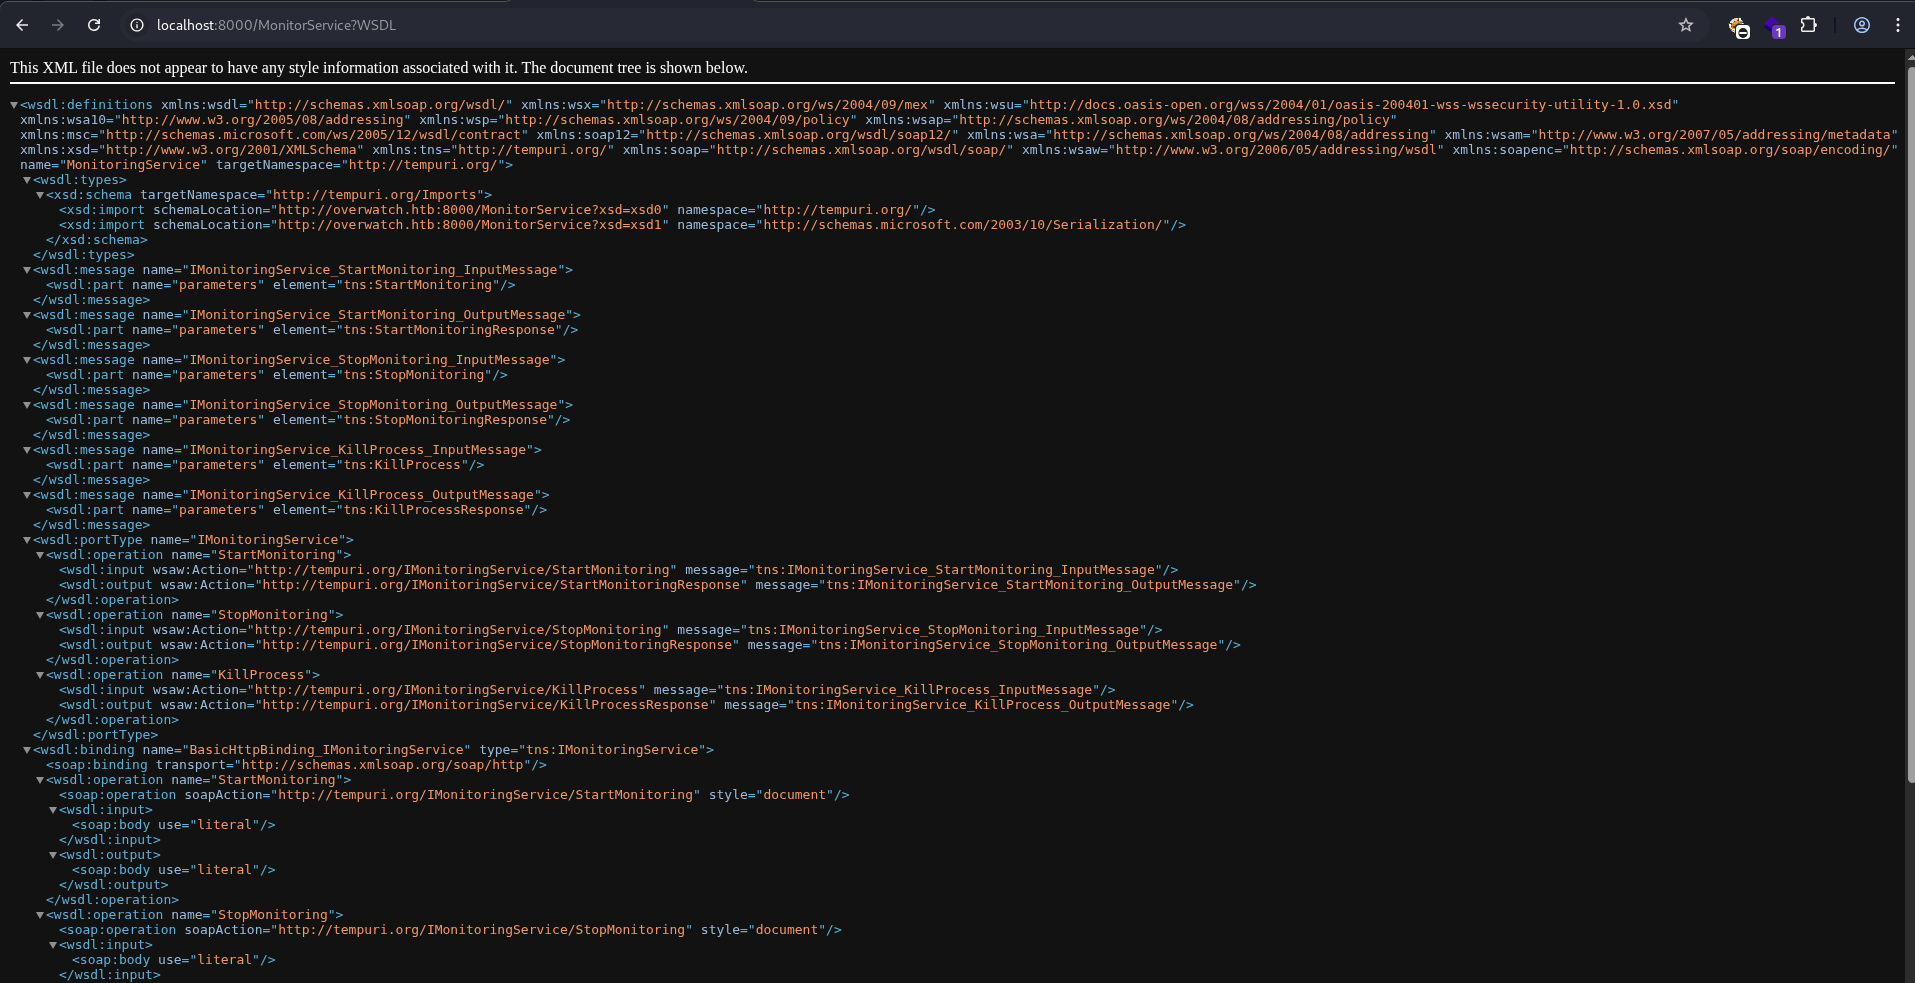This screenshot has height=983, width=1915.
Task: Click the wsdl:part element="tns:StopMonitoring" line
Action: (x=277, y=375)
